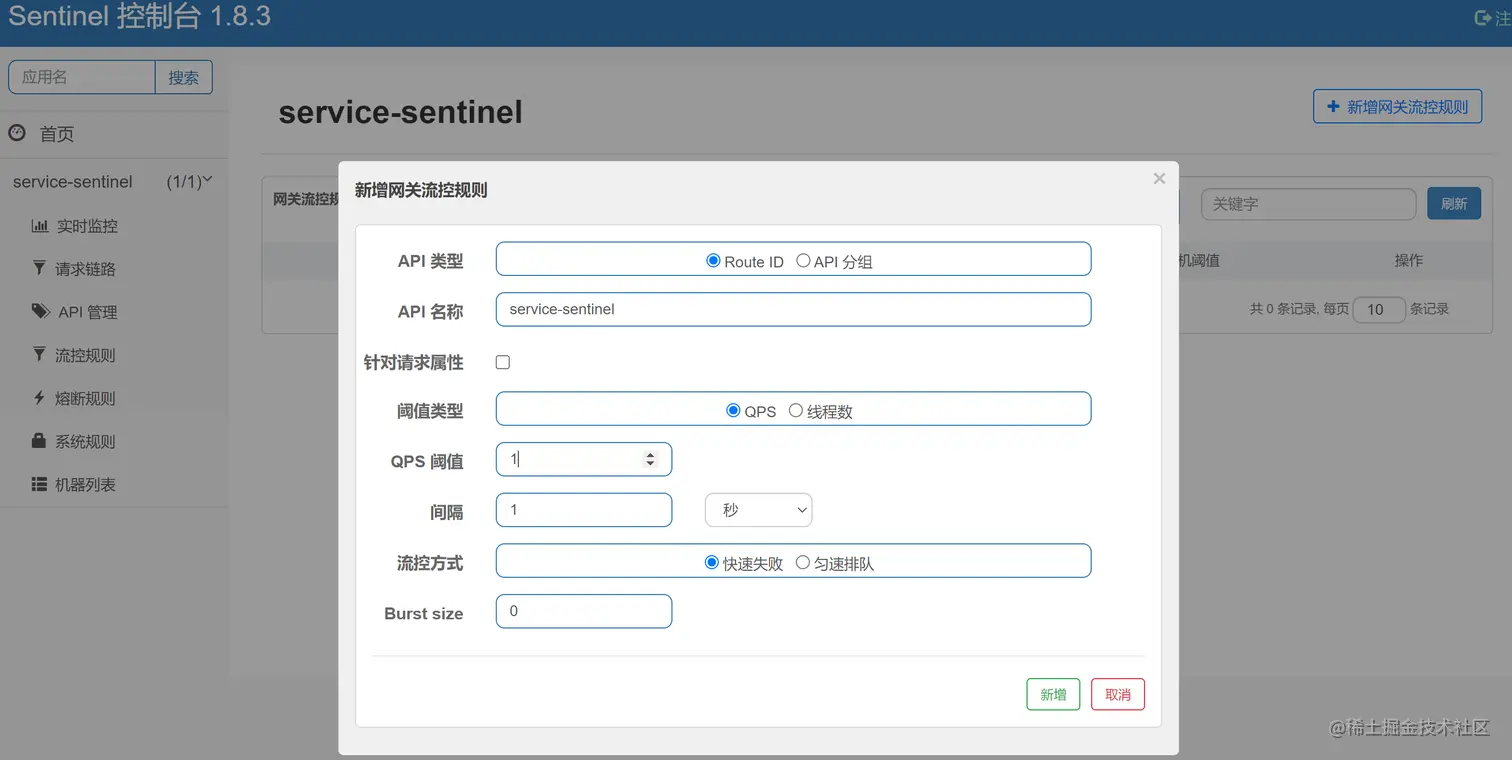Click the page size field showing 10
This screenshot has height=760, width=1512.
[x=1380, y=309]
